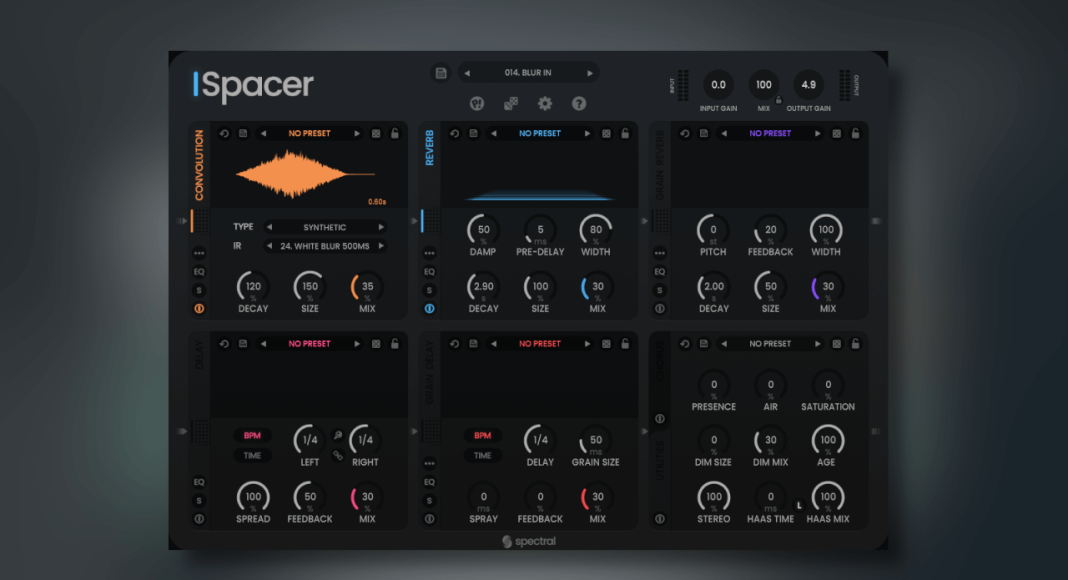Go to next global preset after 014. BLUR IN
The width and height of the screenshot is (1068, 580).
click(590, 73)
